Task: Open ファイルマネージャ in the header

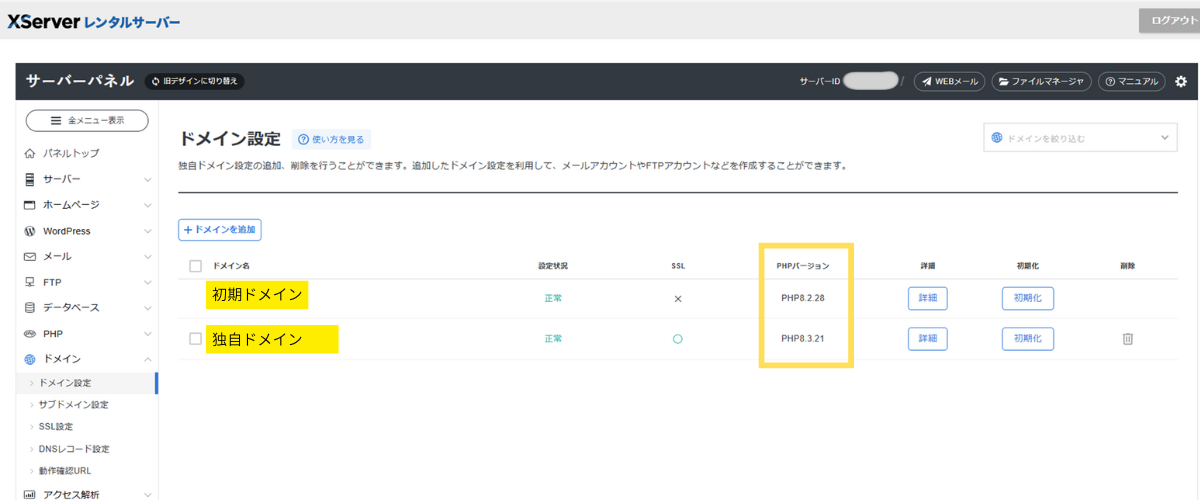Action: 1041,82
